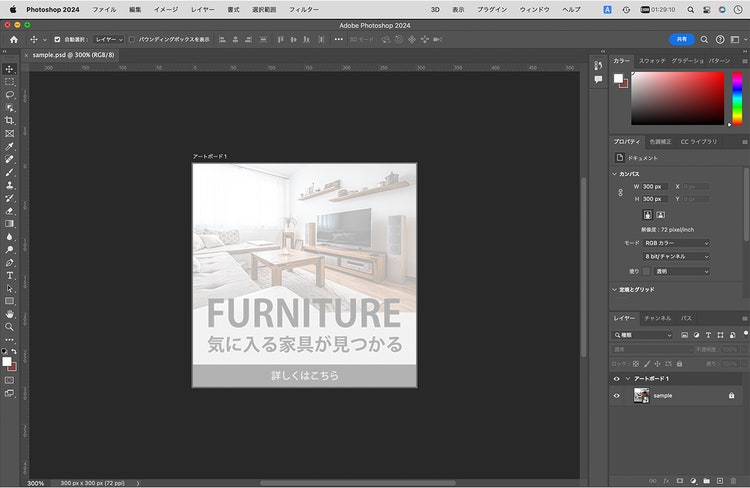Open the レイヤー auto-select dropdown
750x488 pixels.
[109, 40]
